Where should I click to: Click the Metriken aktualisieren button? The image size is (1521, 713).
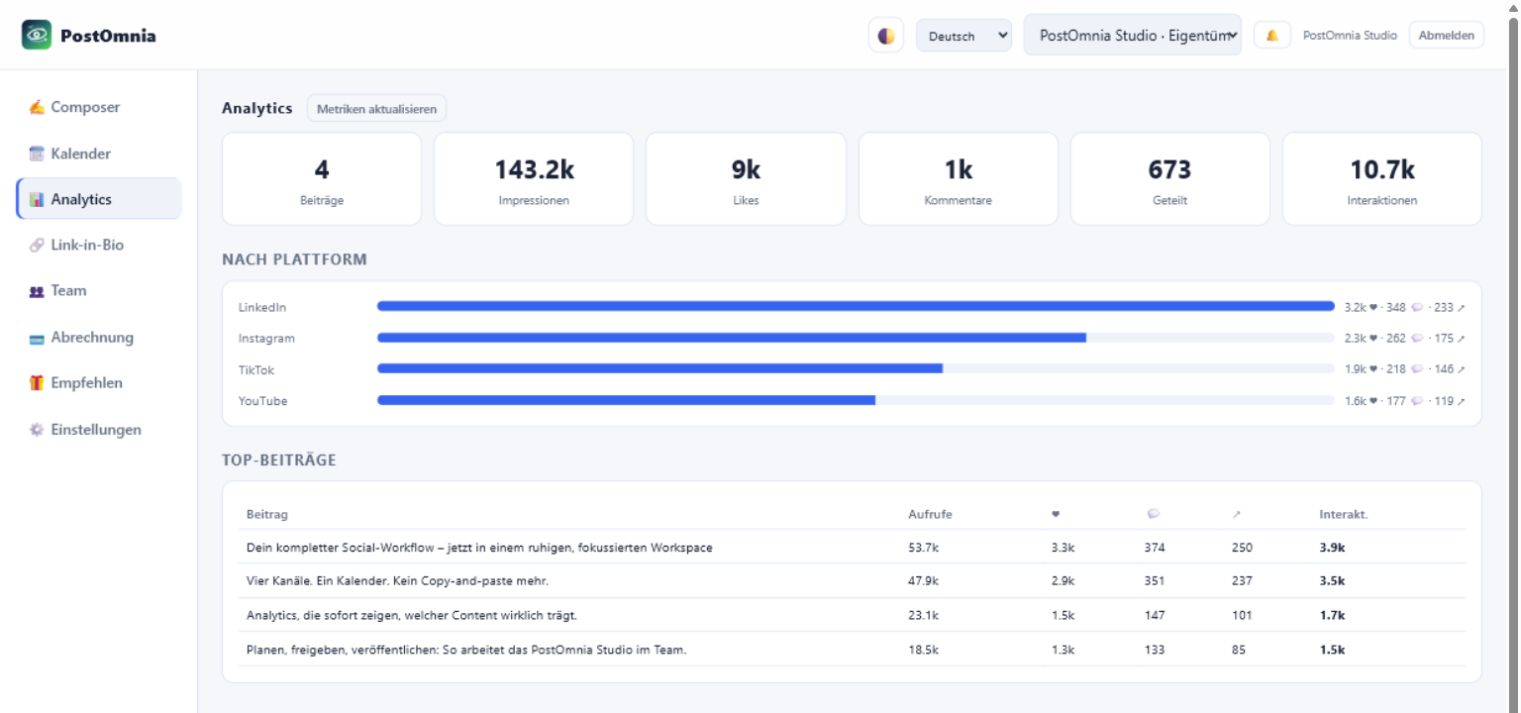(377, 108)
